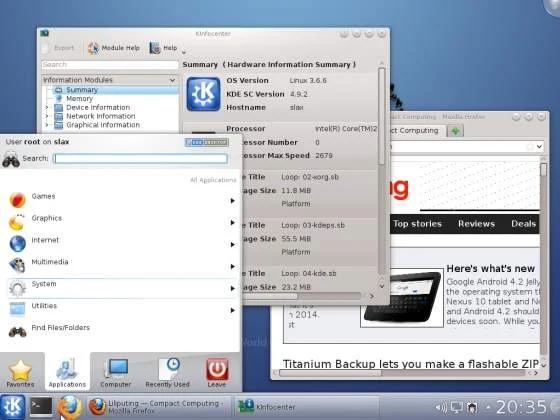
Task: Click the Kickoff menu search field
Action: [141, 159]
